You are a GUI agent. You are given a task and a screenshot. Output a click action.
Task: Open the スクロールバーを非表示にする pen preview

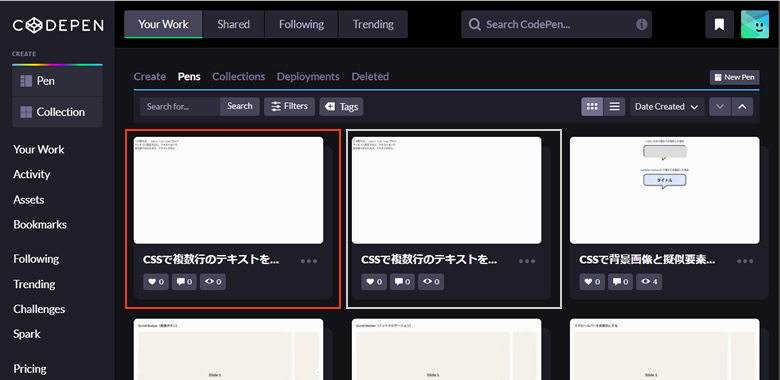(x=665, y=349)
